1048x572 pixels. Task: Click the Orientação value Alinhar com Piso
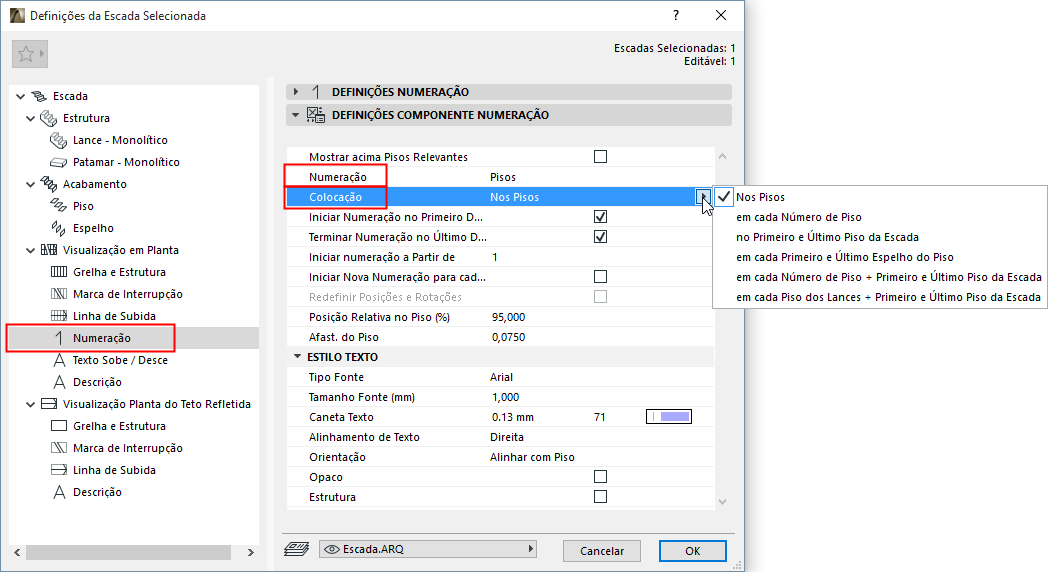pyautogui.click(x=532, y=457)
